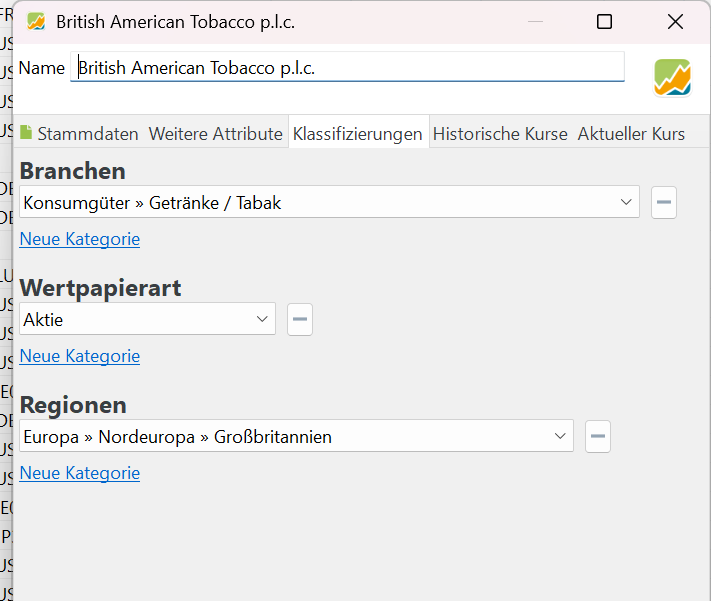Click Neue Kategorie link under Wertpapierart
The width and height of the screenshot is (711, 601).
(80, 356)
